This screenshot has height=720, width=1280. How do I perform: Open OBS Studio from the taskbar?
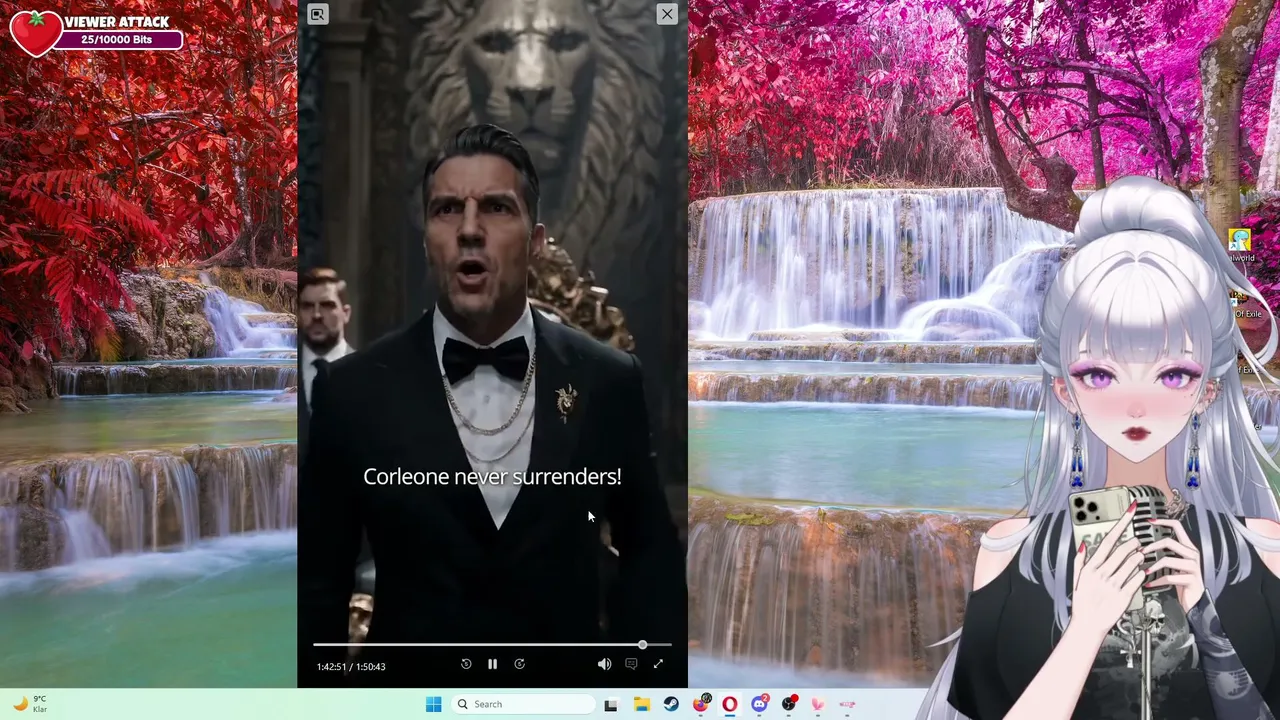790,703
